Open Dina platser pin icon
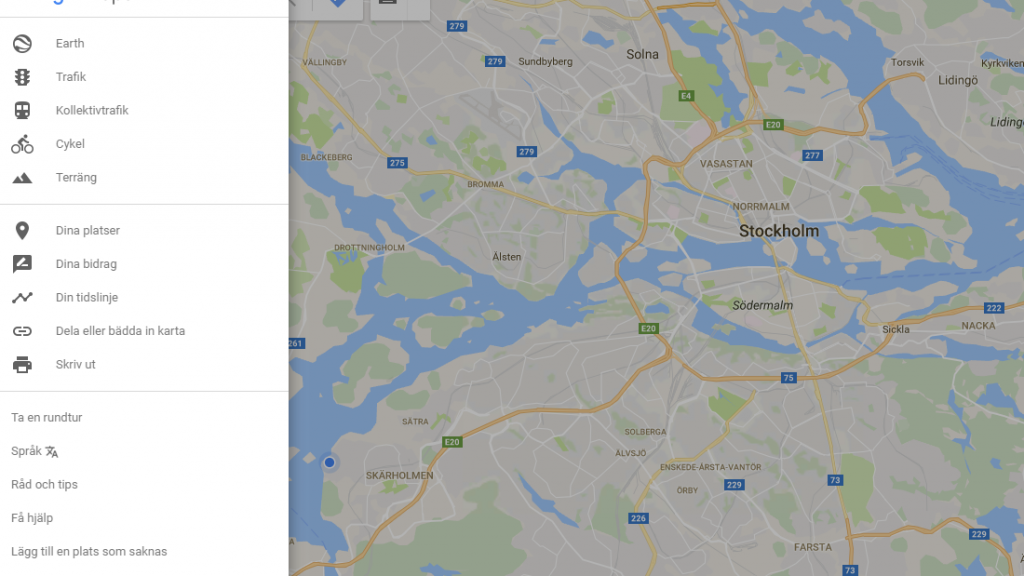The width and height of the screenshot is (1024, 576). point(22,231)
